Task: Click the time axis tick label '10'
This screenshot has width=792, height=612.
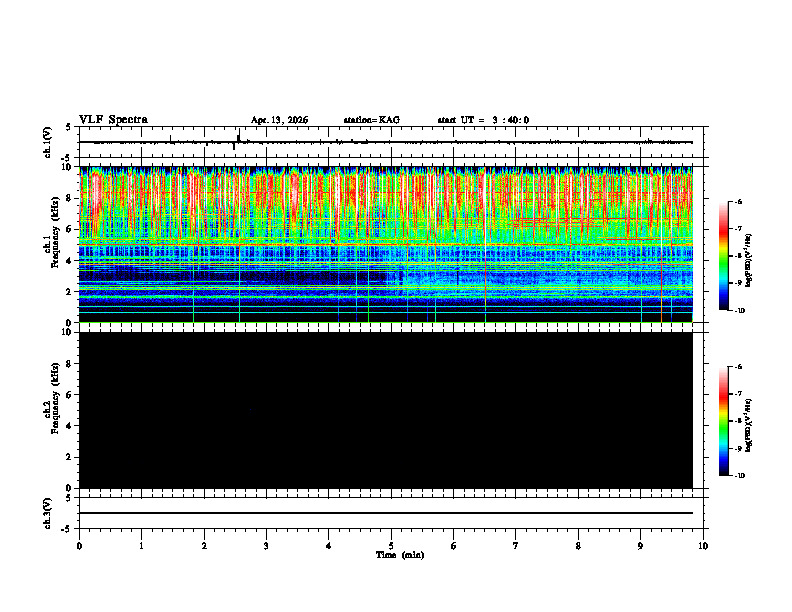Action: (x=703, y=546)
